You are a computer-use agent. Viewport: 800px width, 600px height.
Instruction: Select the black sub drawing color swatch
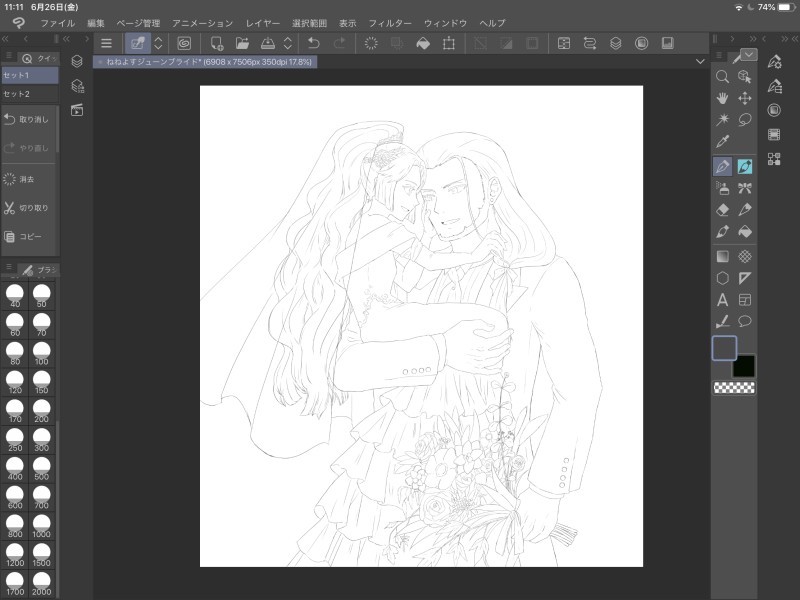(x=745, y=366)
